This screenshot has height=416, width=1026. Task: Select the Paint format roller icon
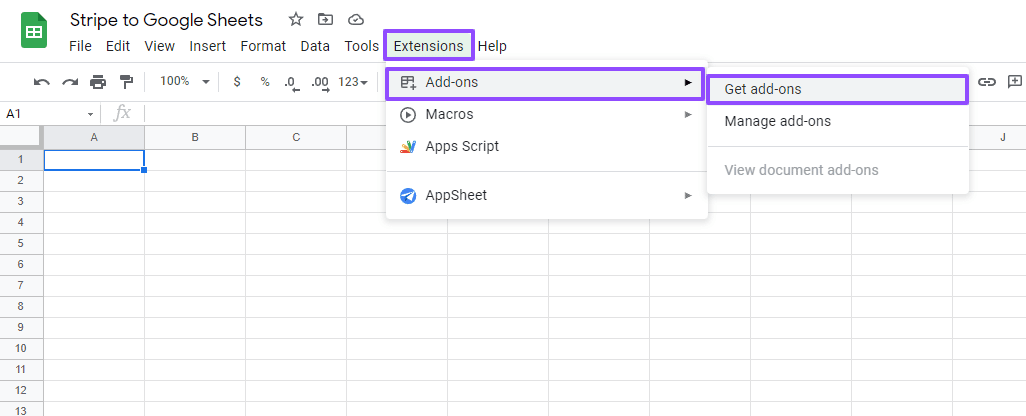[x=126, y=82]
